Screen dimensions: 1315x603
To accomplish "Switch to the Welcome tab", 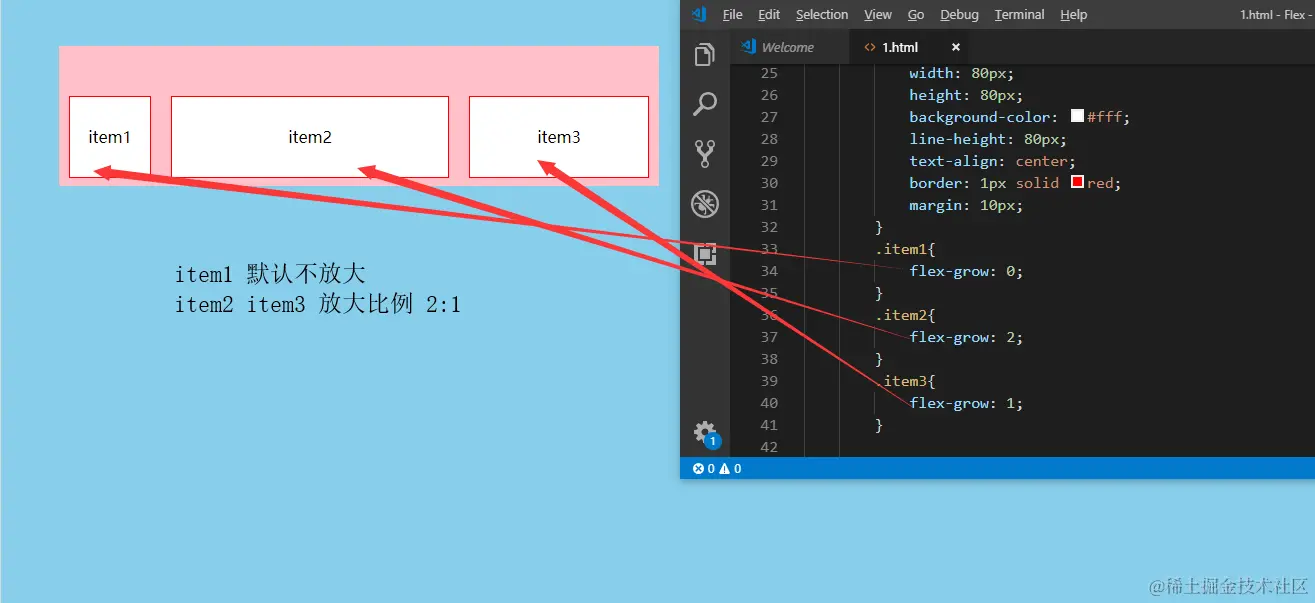I will [x=789, y=47].
